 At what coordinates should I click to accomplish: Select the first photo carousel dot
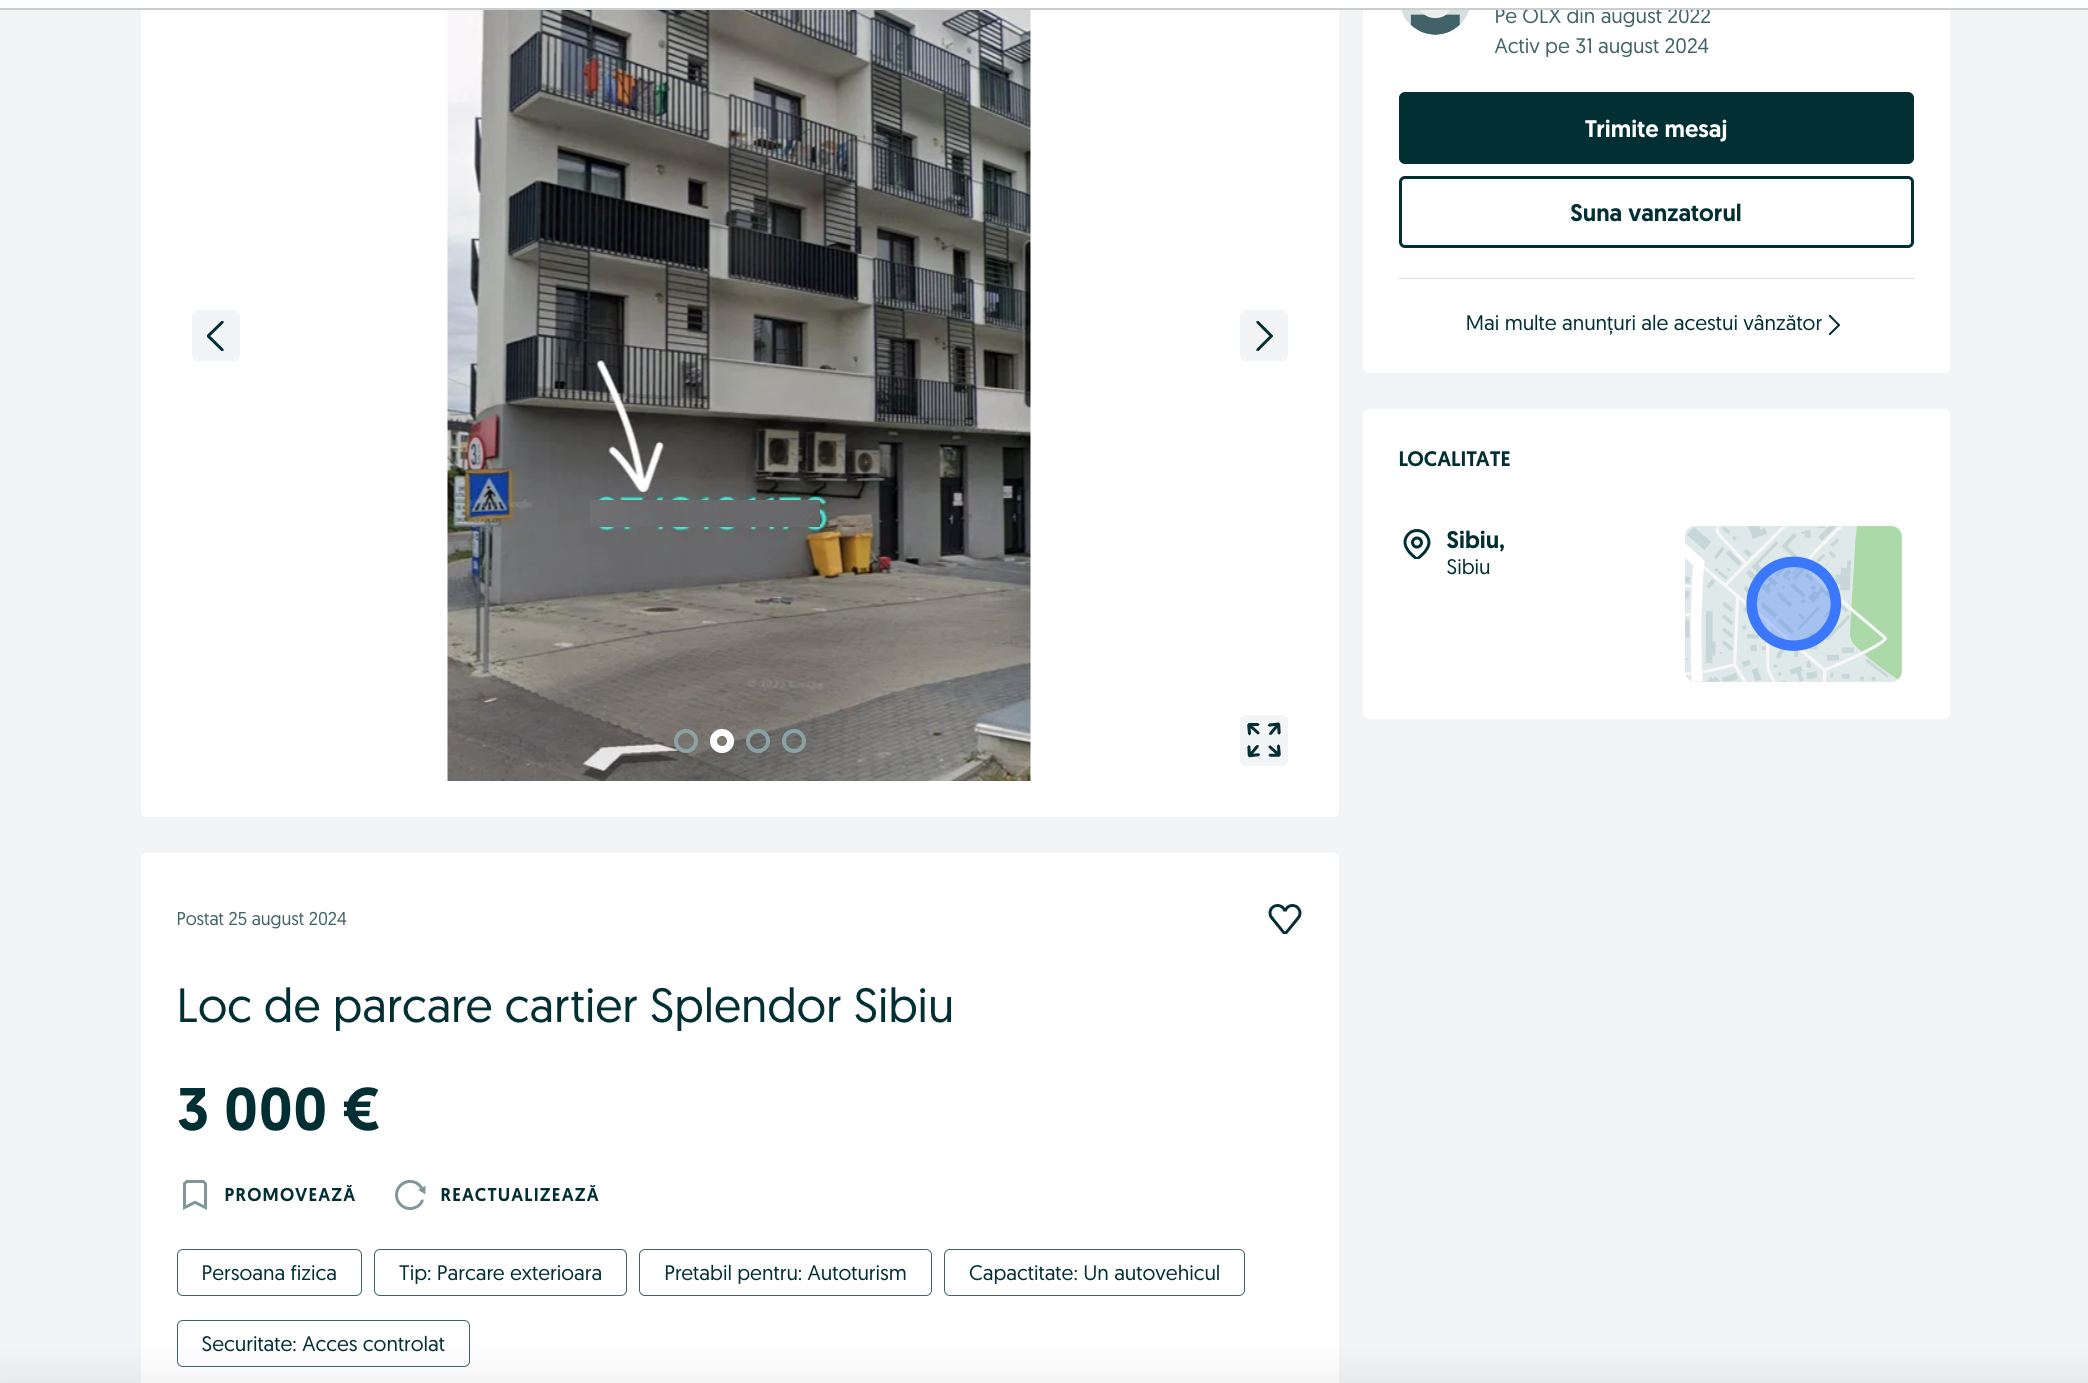686,741
